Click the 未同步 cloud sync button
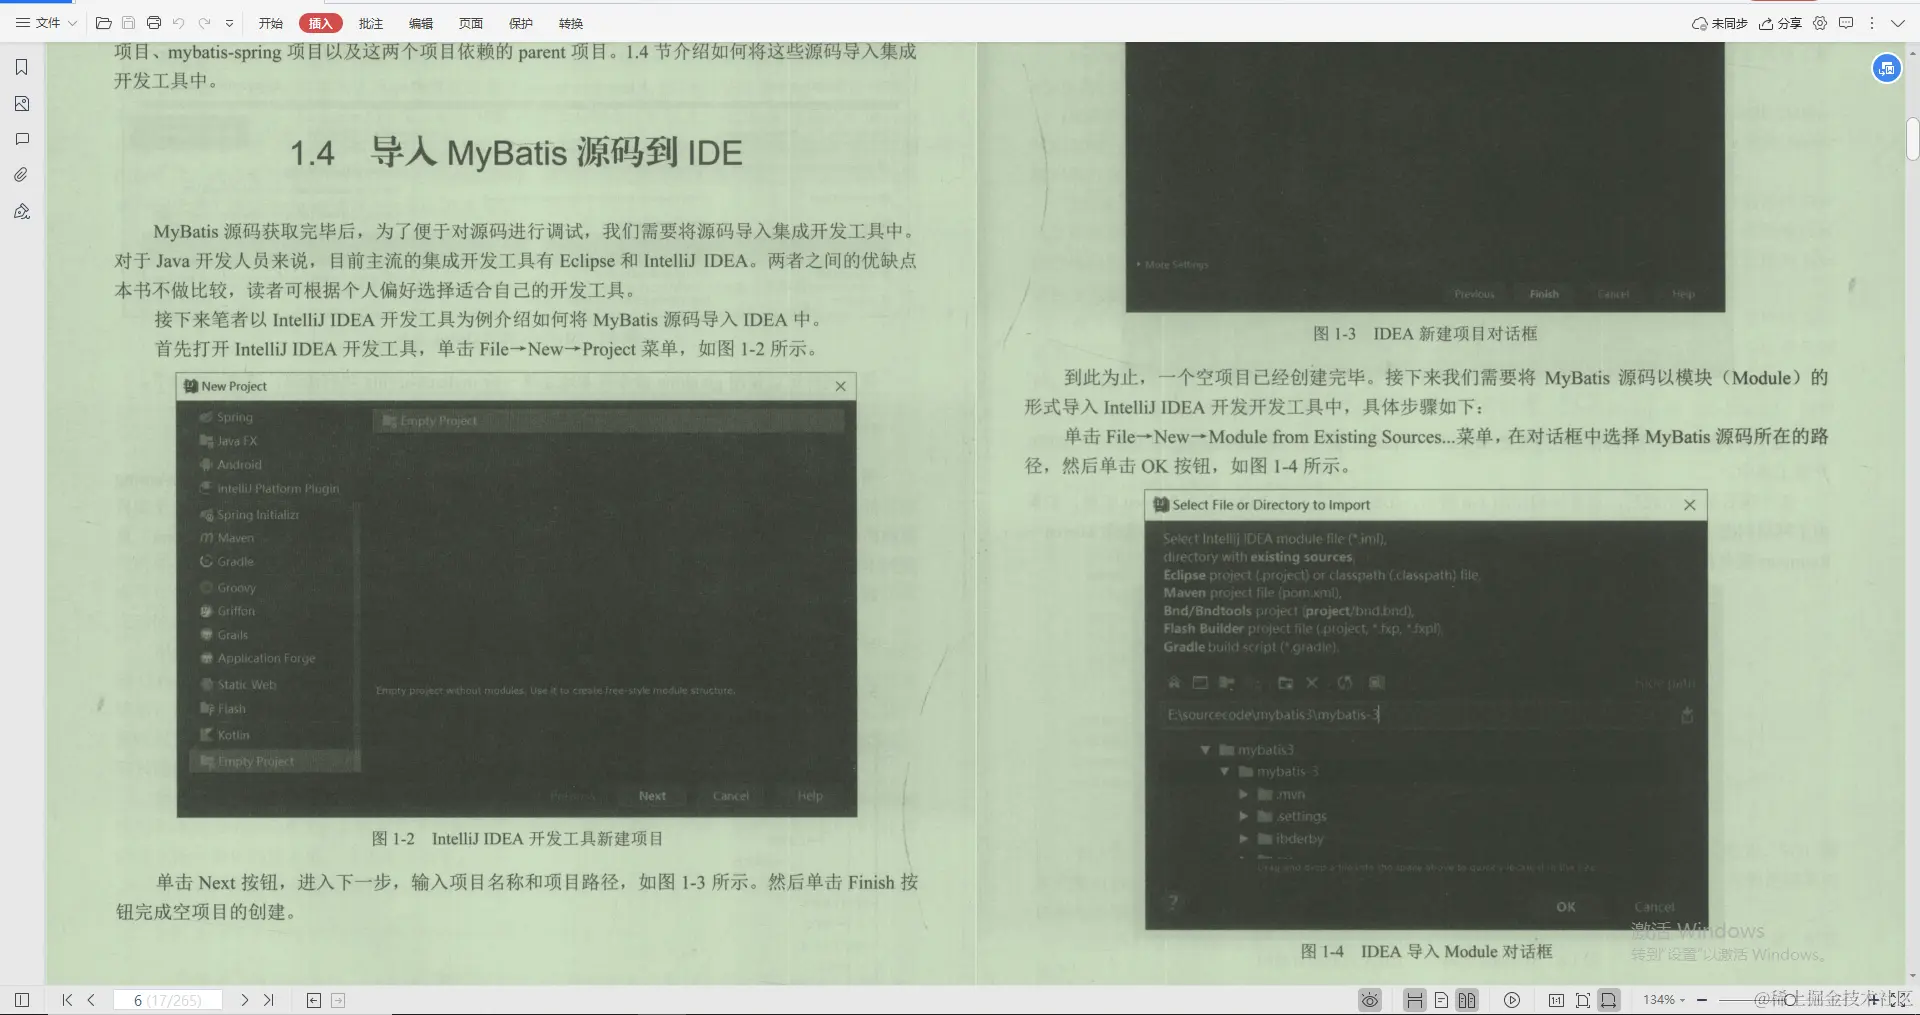This screenshot has width=1920, height=1015. (1719, 23)
